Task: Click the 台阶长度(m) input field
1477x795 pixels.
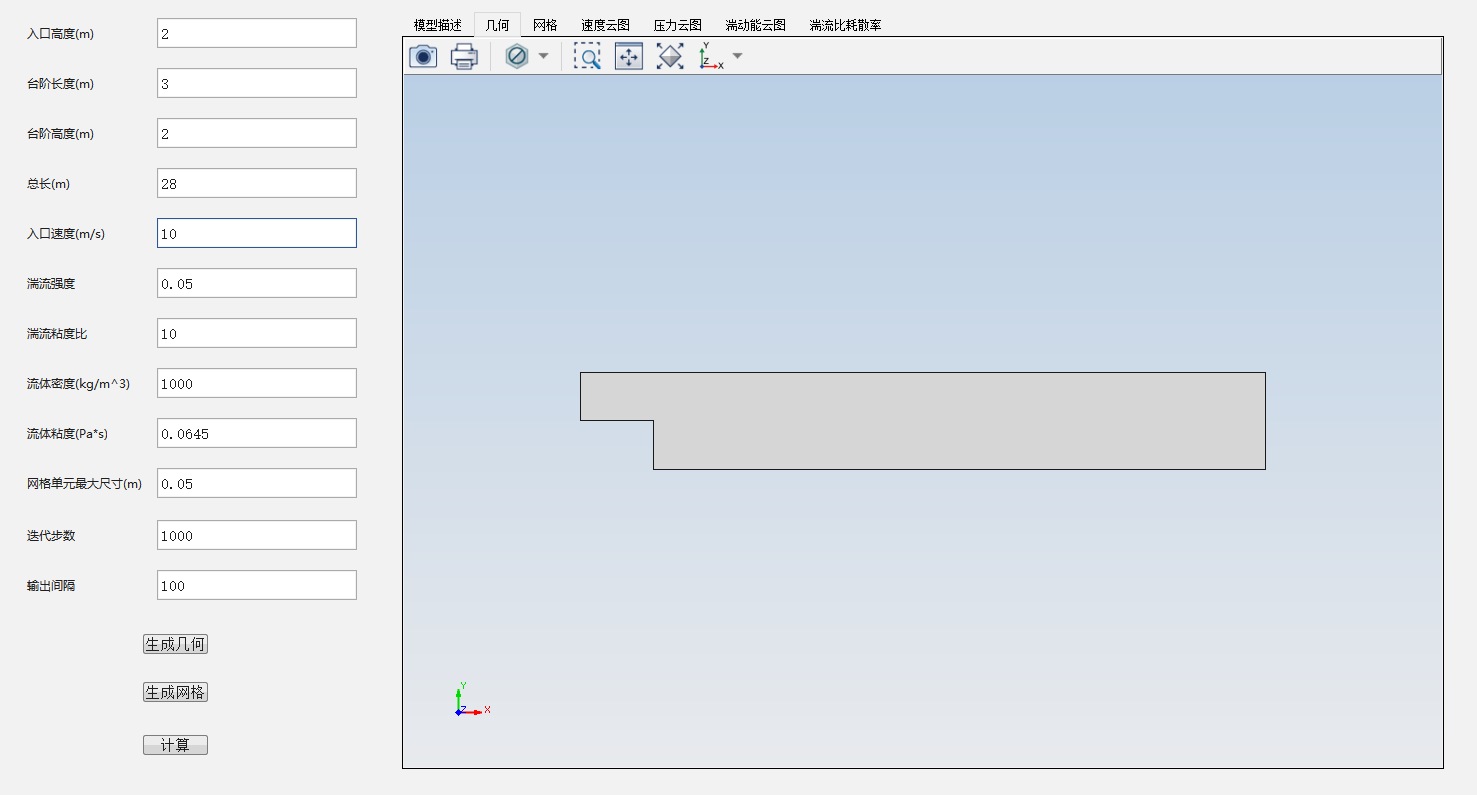Action: [257, 83]
